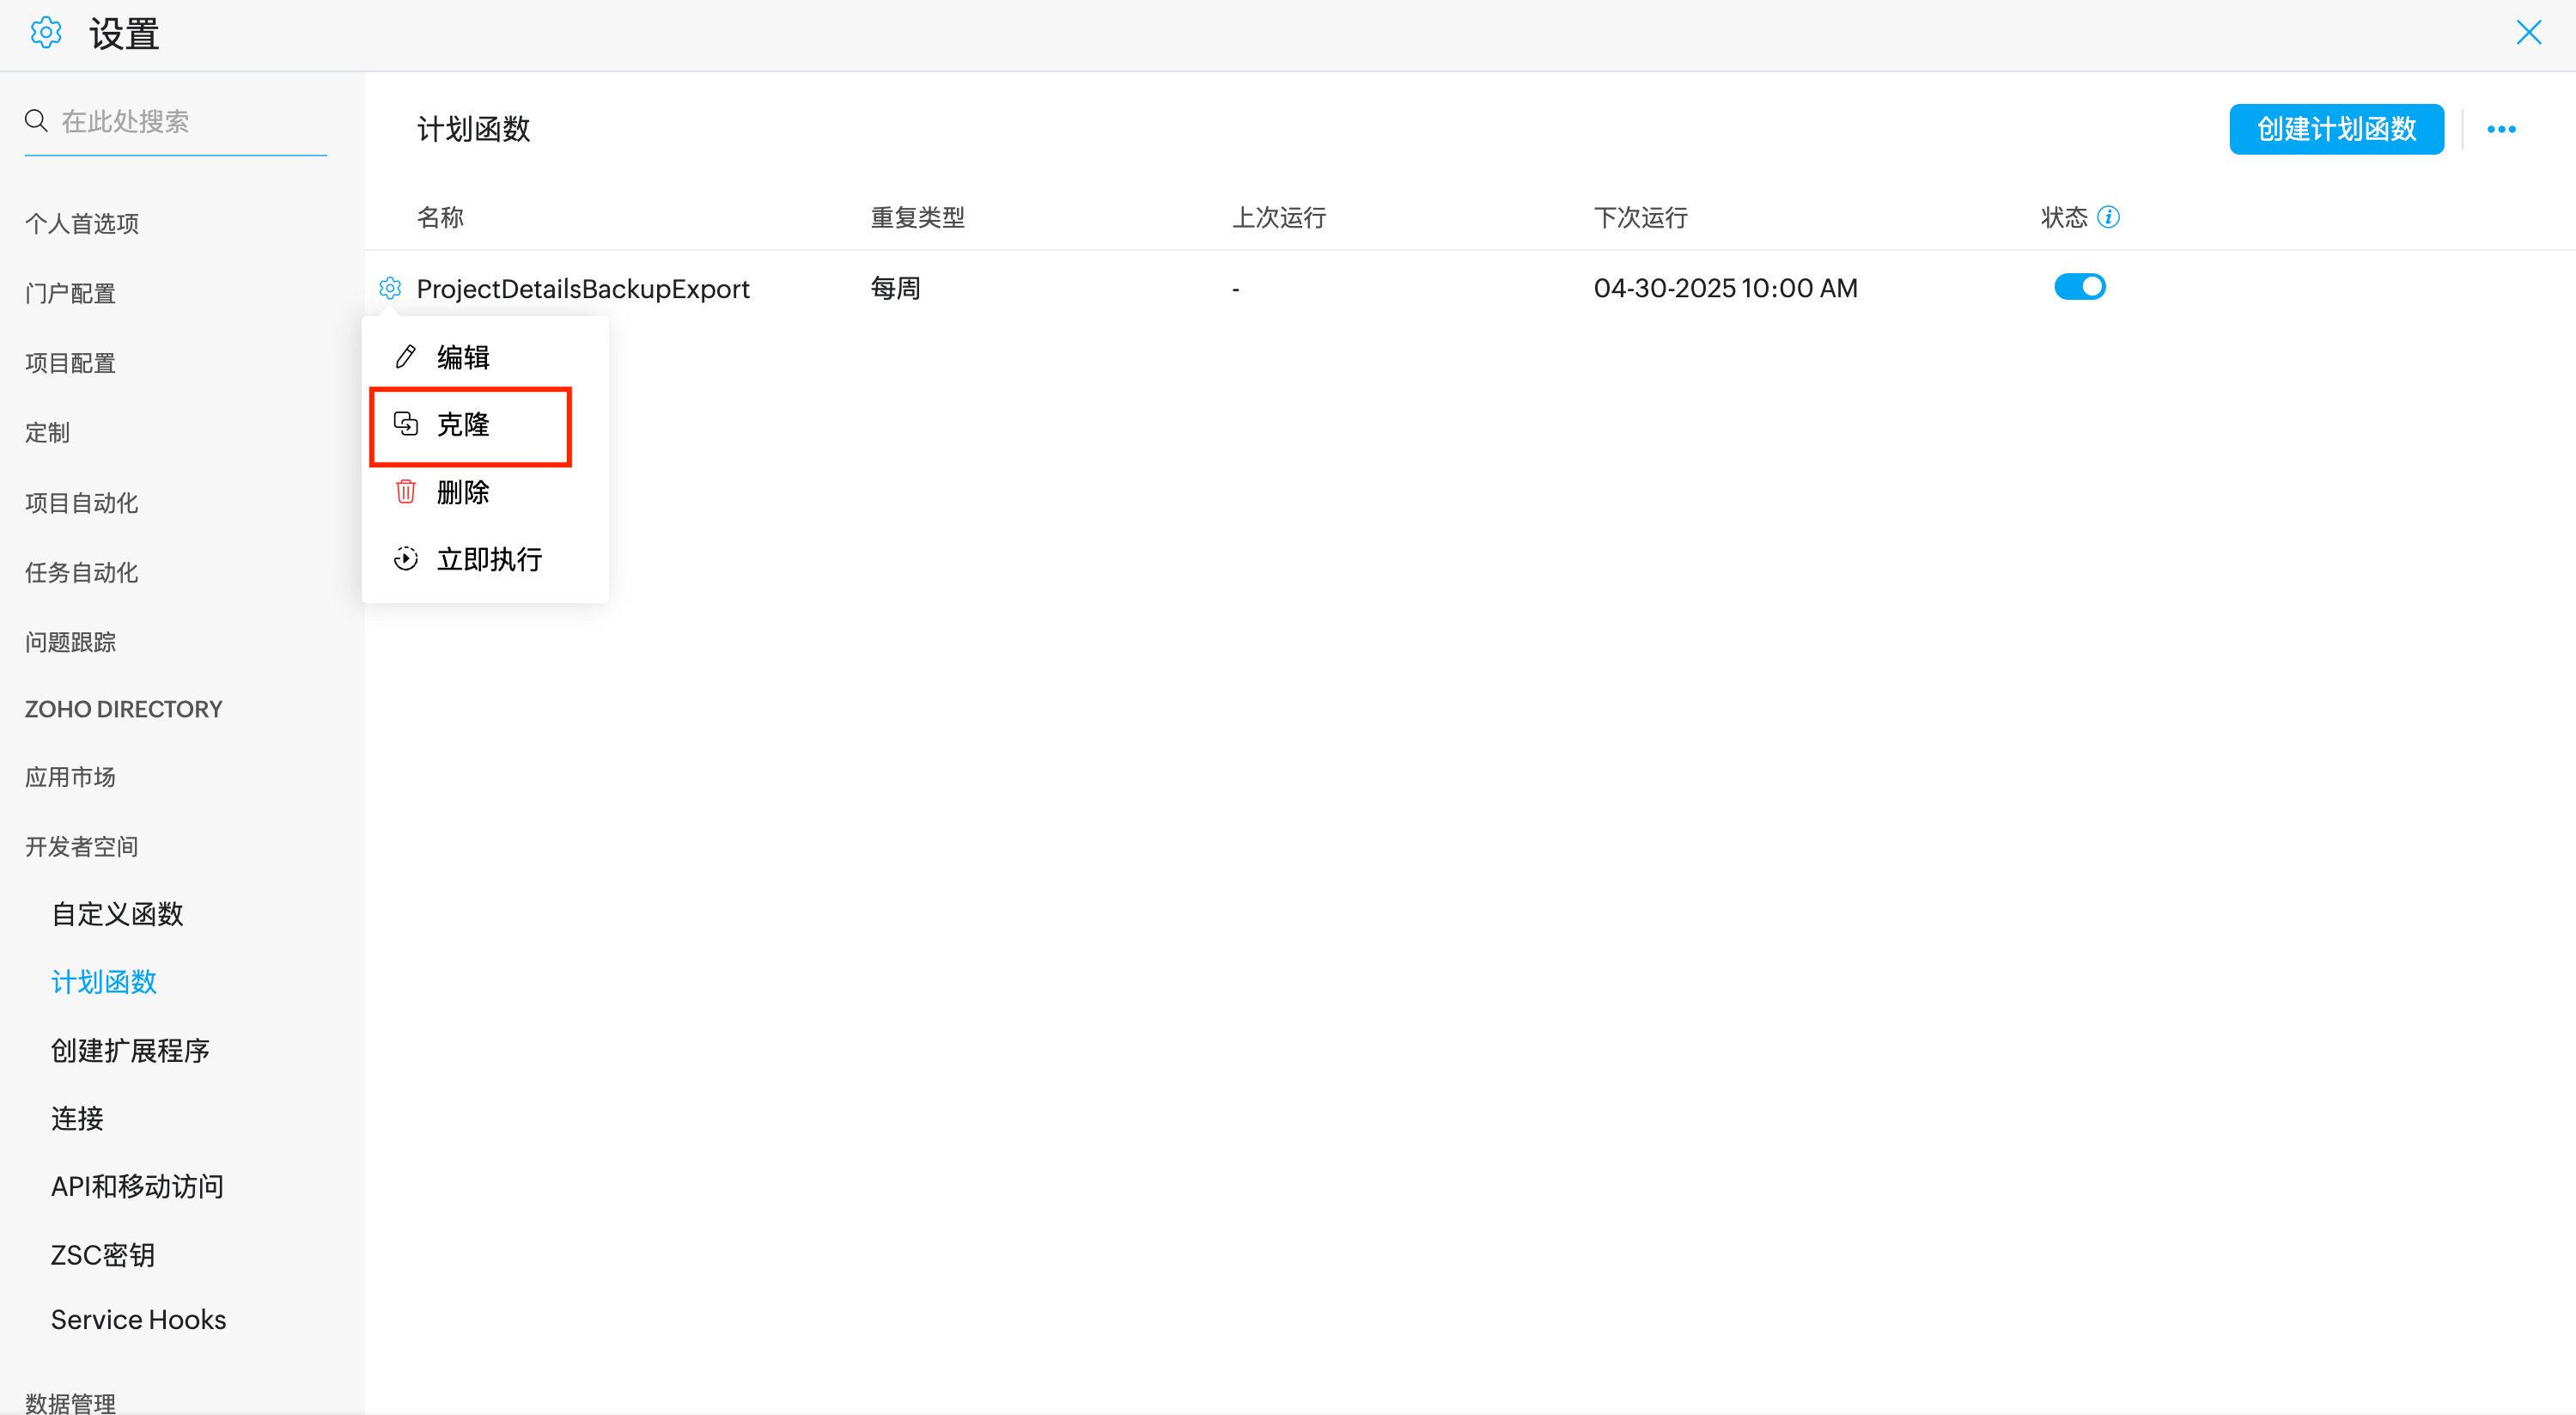Screen dimensions: 2576x1415
Task: Disable the ProjectDetailsBackupExport status toggle
Action: click(x=2079, y=287)
